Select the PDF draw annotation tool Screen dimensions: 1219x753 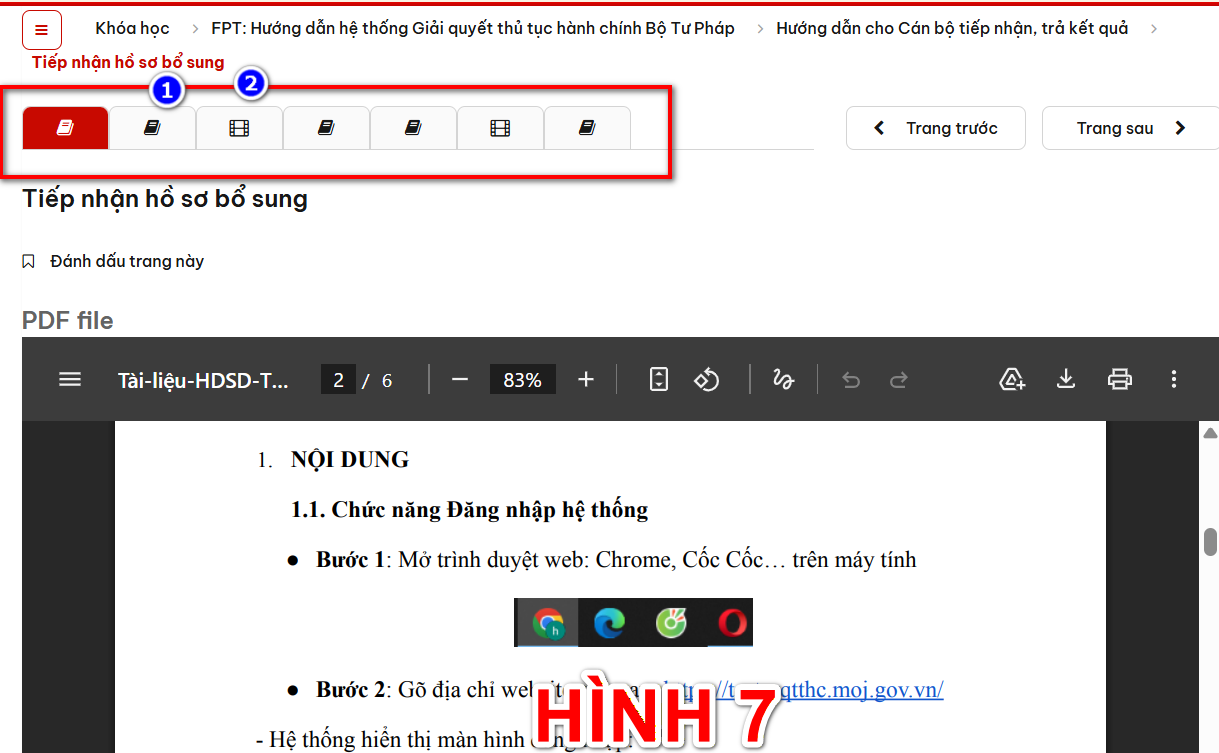(783, 380)
